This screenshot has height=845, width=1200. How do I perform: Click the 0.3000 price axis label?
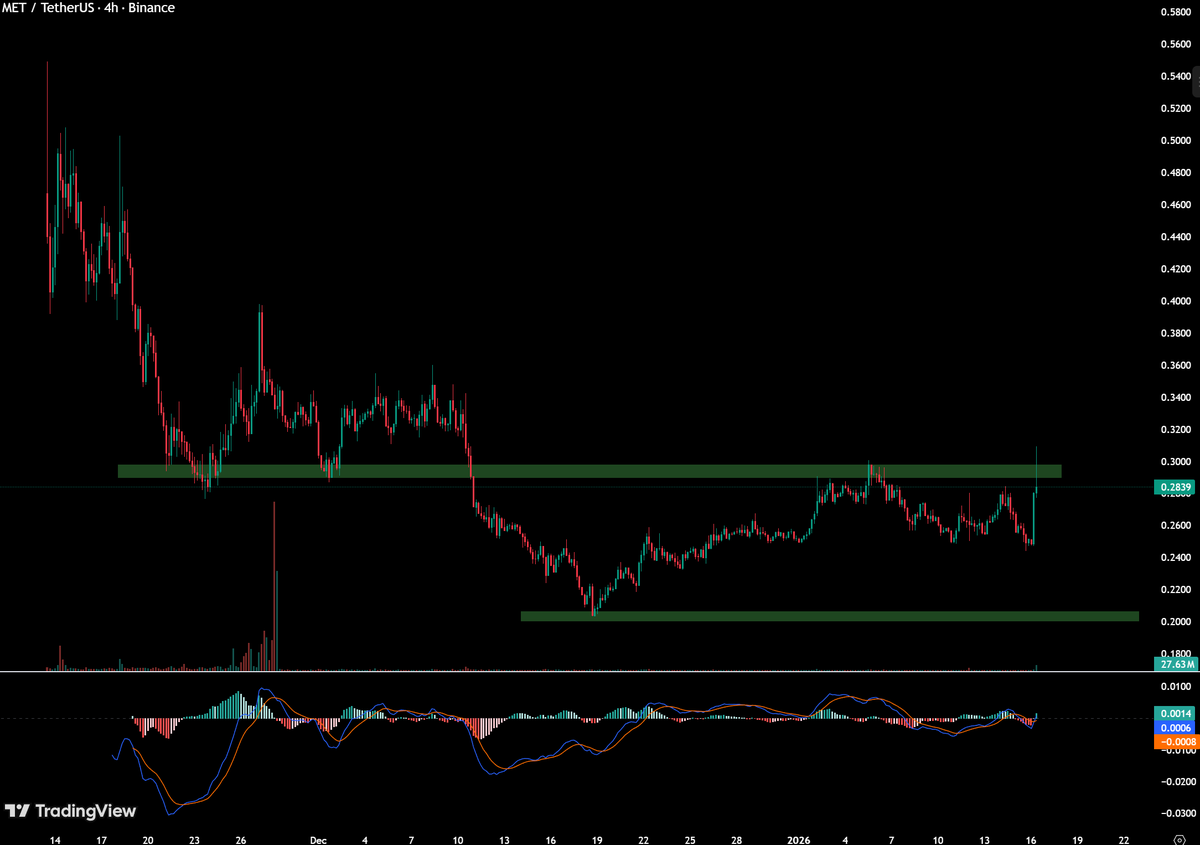click(1174, 462)
